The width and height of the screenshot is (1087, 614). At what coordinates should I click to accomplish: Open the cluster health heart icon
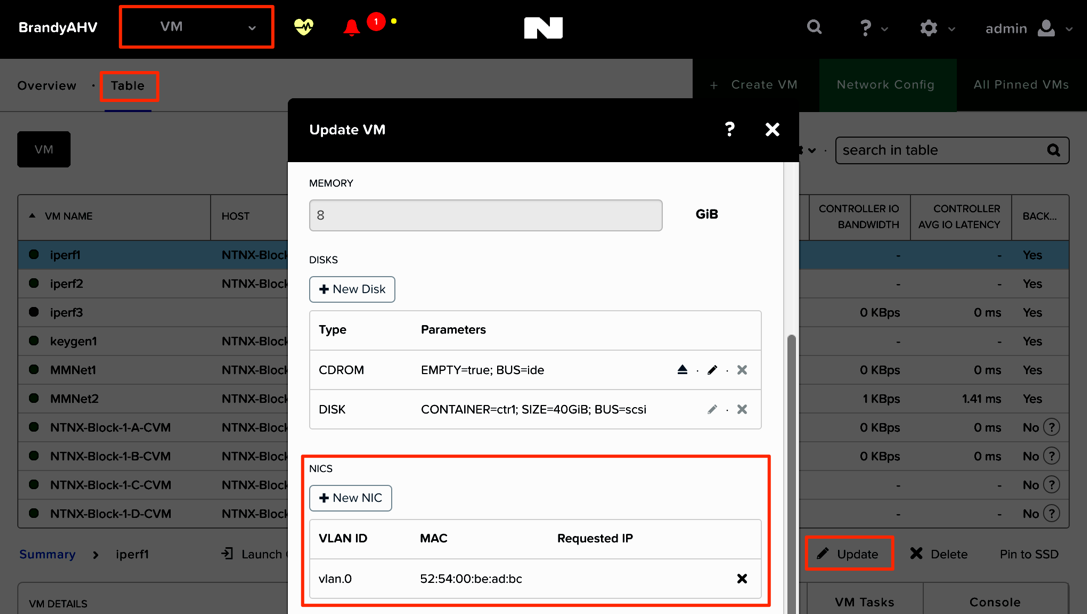pos(304,27)
